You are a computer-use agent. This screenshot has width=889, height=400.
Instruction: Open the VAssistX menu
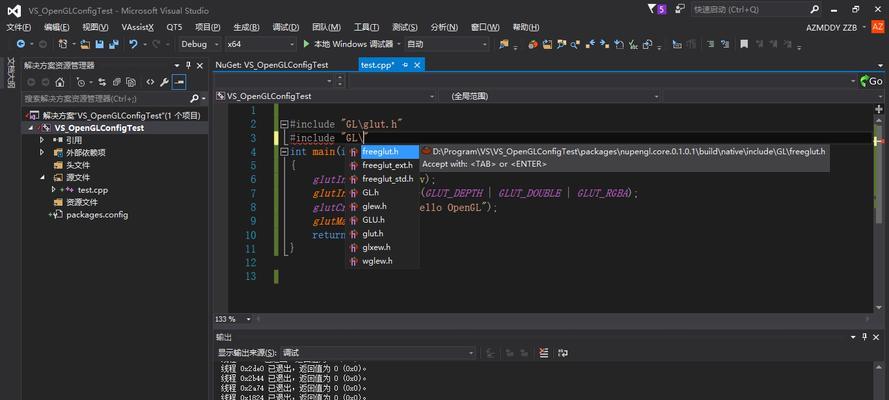tap(138, 27)
